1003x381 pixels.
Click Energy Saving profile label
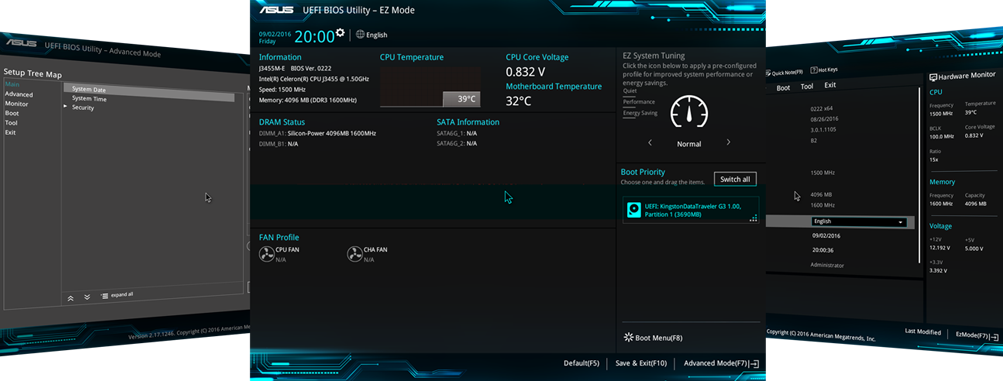[640, 113]
